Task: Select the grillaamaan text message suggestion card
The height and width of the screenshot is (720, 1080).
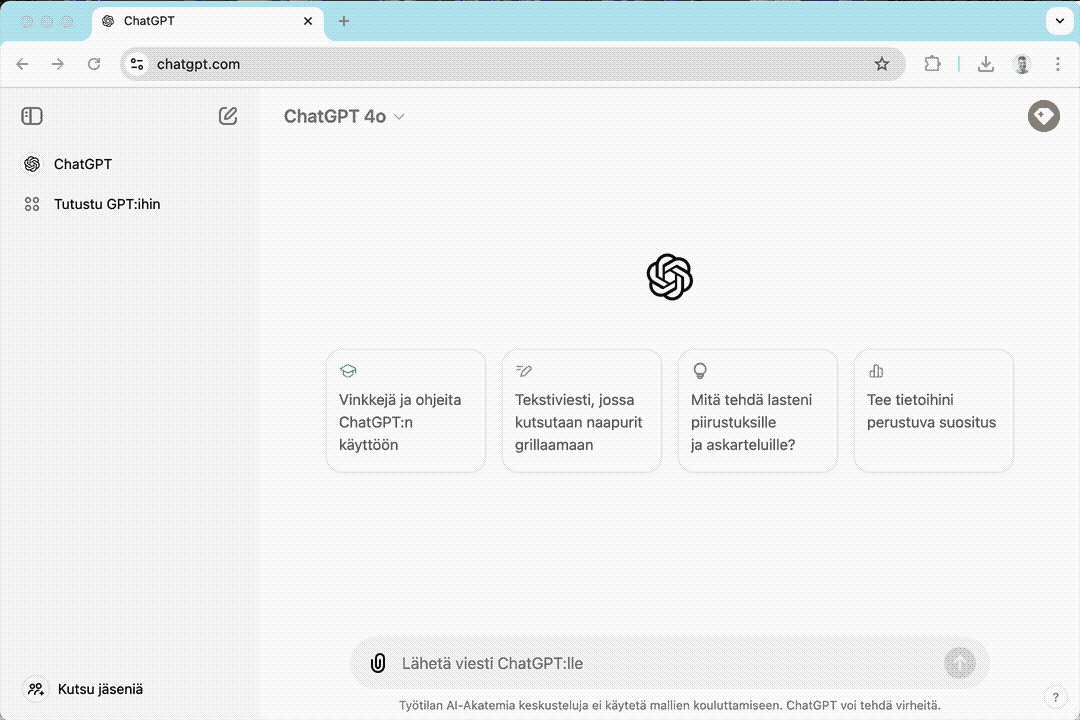Action: pyautogui.click(x=581, y=410)
